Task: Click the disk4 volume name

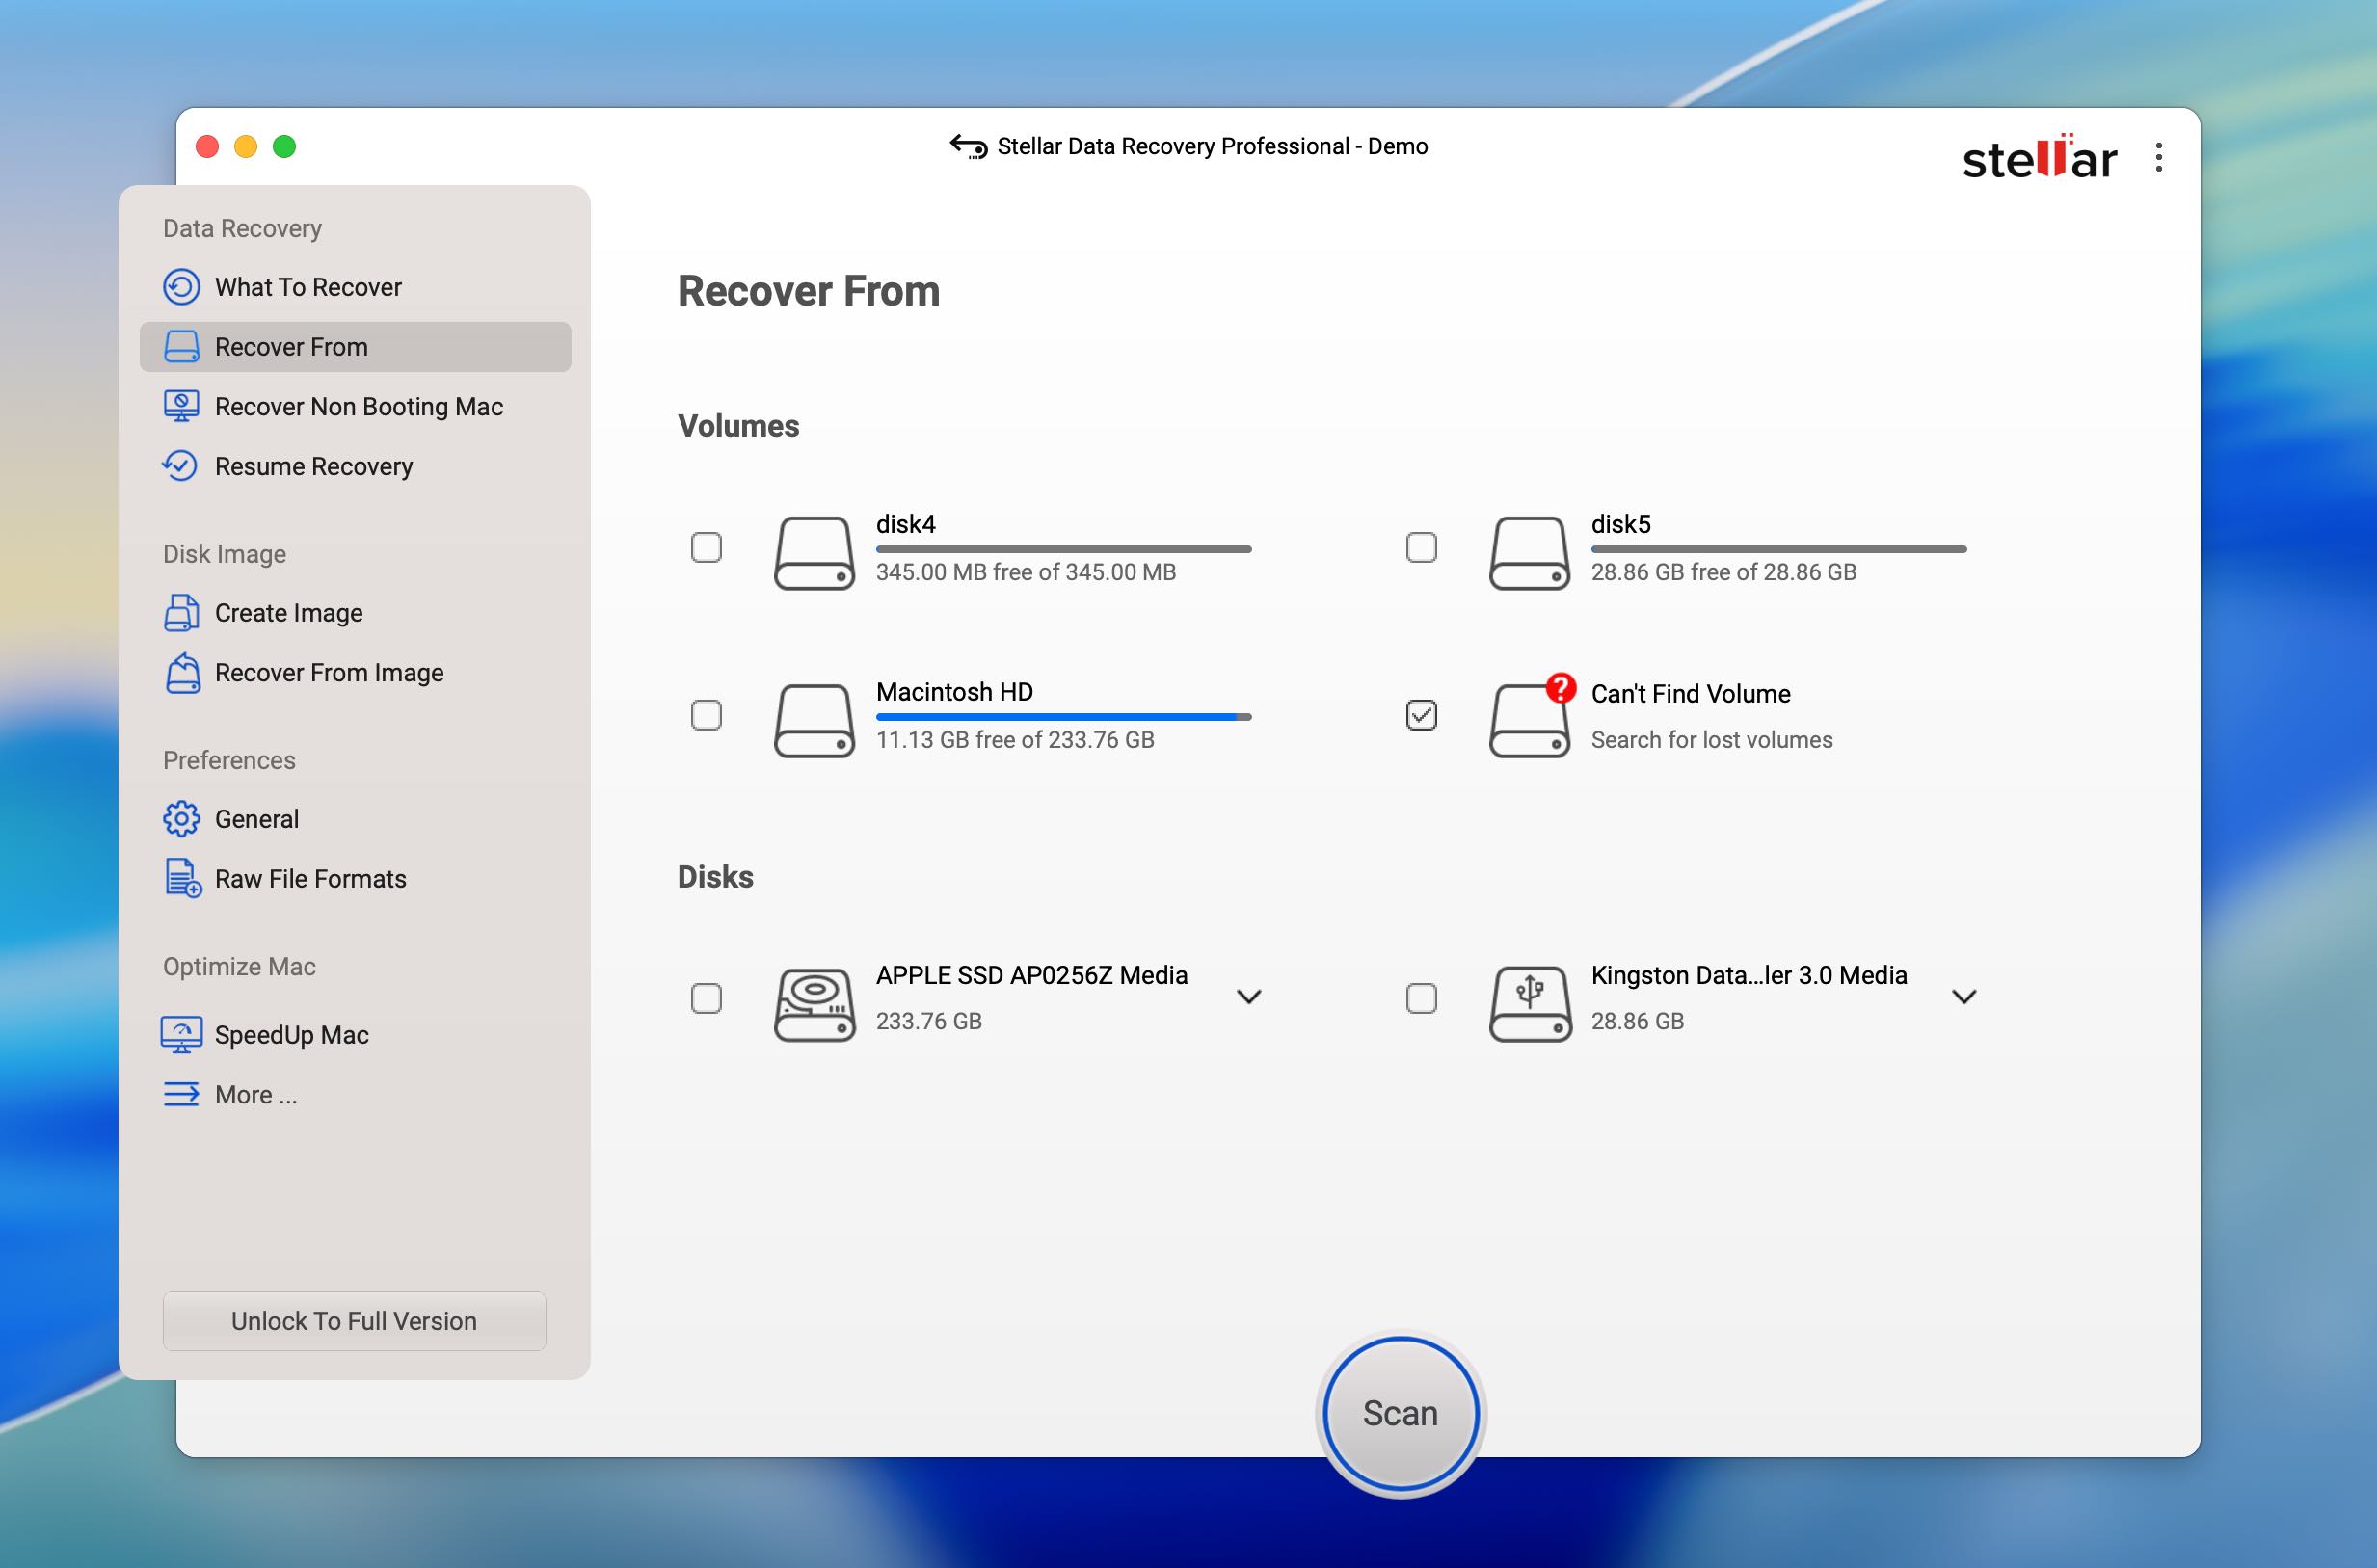Action: 905,524
